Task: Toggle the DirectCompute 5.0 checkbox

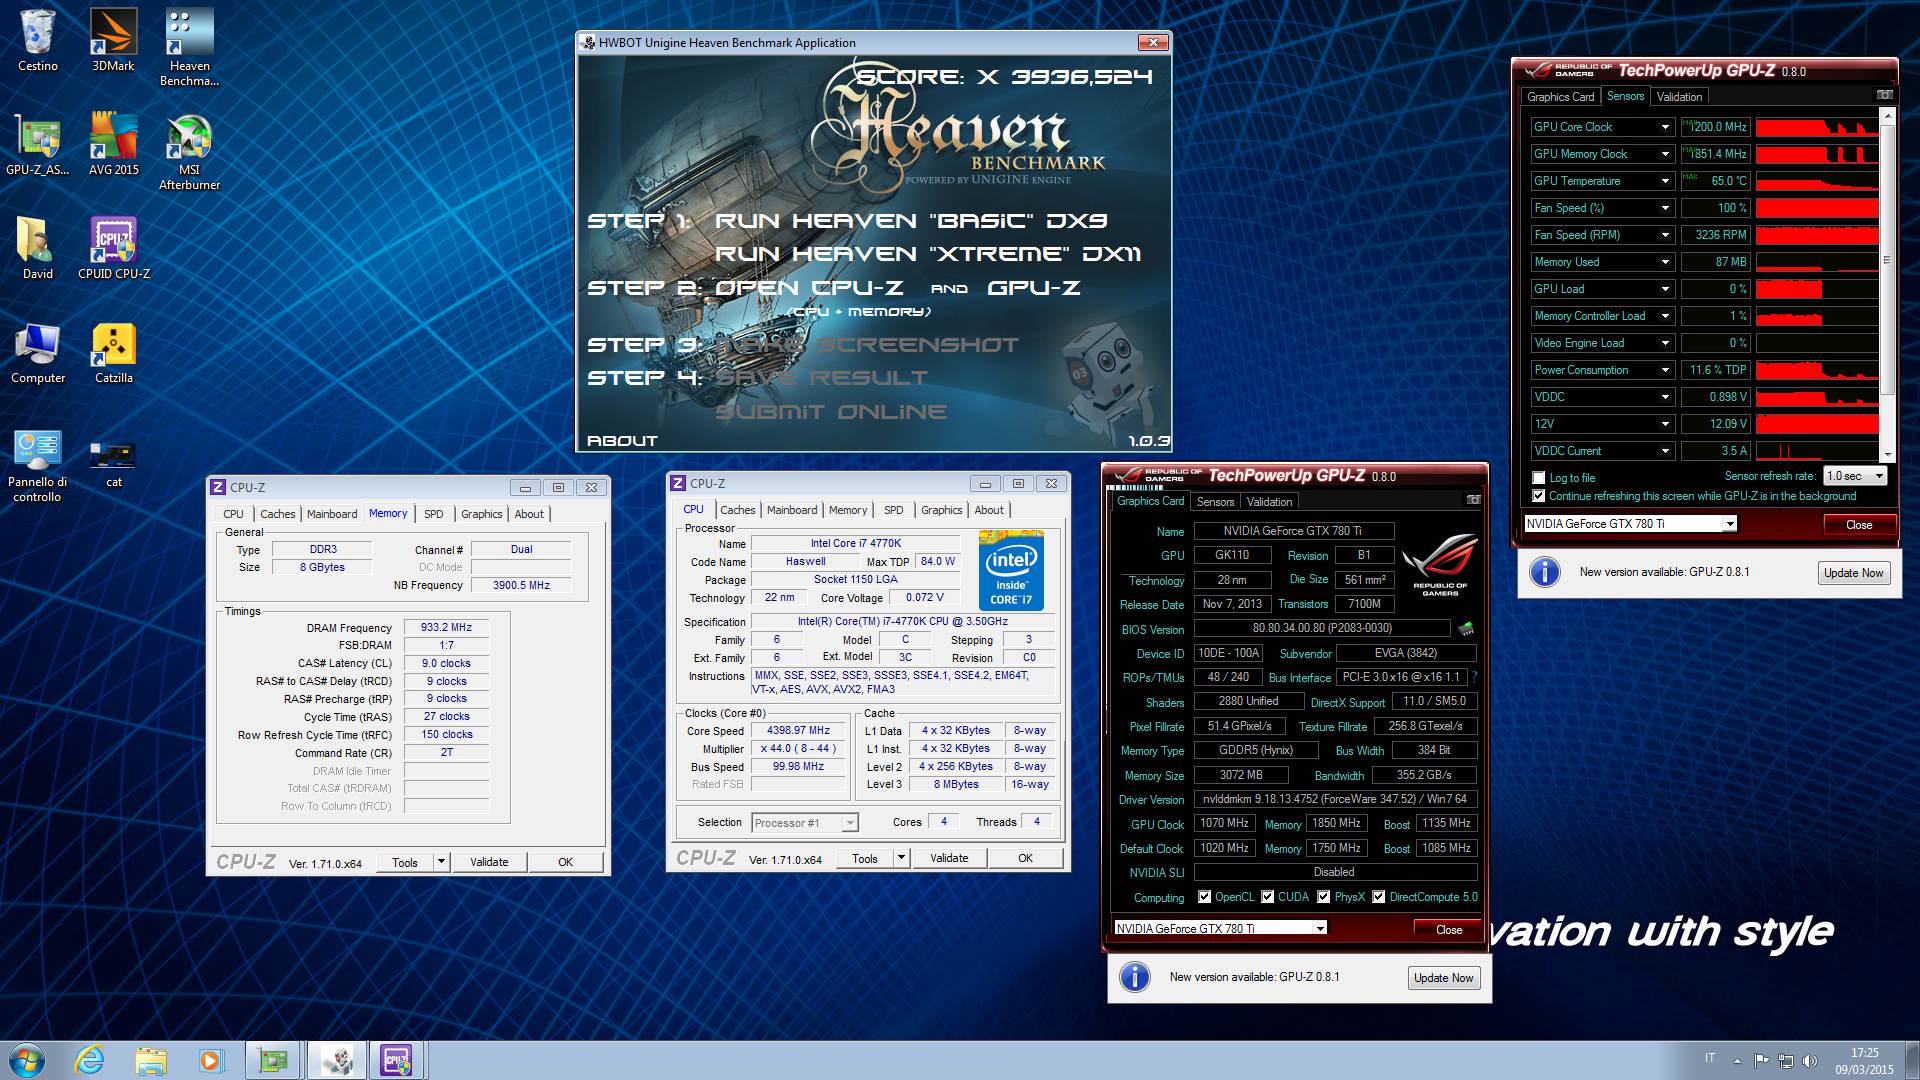Action: click(1379, 897)
